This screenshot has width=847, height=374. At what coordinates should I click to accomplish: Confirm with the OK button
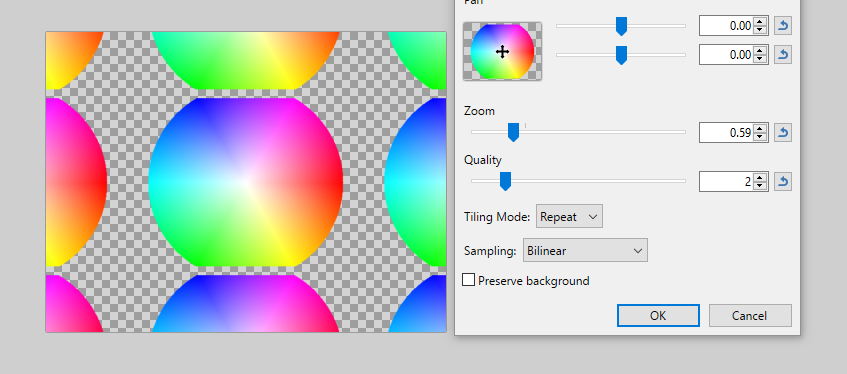pos(658,316)
